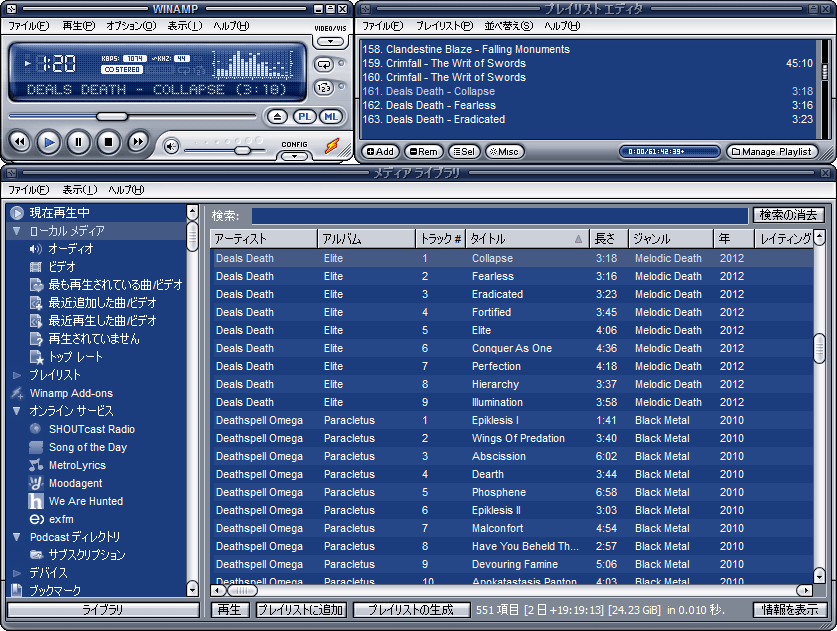Stop playback in Winamp
837x631 pixels.
(x=108, y=142)
